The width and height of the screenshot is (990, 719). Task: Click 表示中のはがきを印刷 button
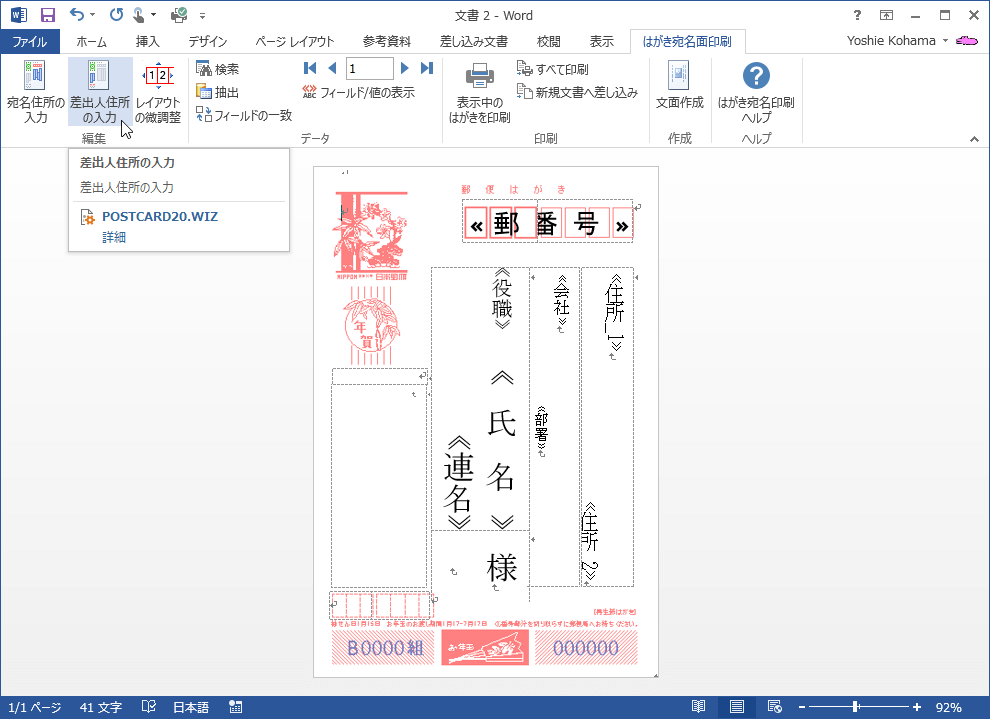[x=480, y=92]
